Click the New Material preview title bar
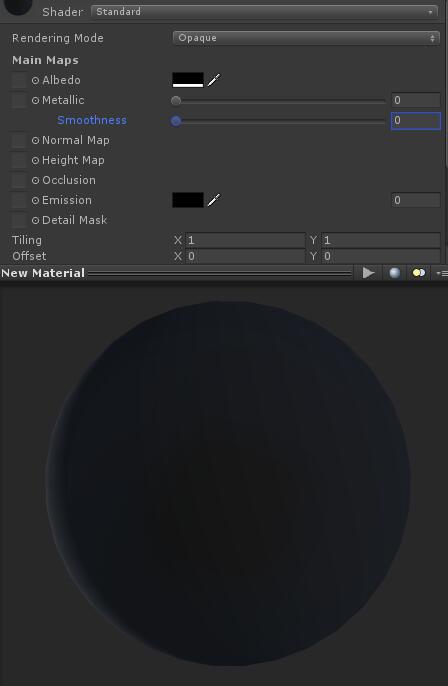Screen dimensions: 448x686 pos(175,273)
